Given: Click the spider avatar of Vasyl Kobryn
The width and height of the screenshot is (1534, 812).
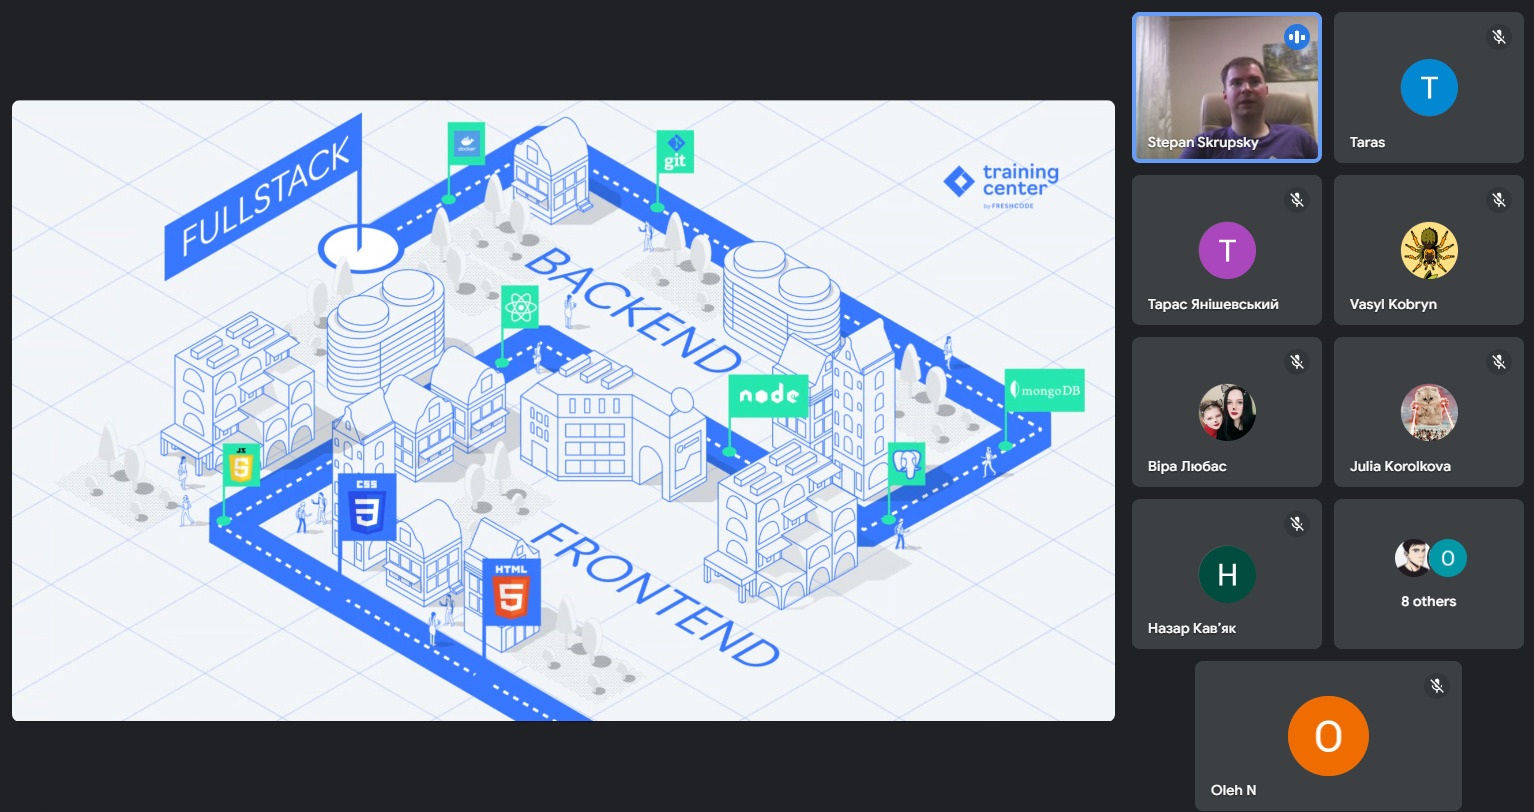Looking at the screenshot, I should 1428,251.
